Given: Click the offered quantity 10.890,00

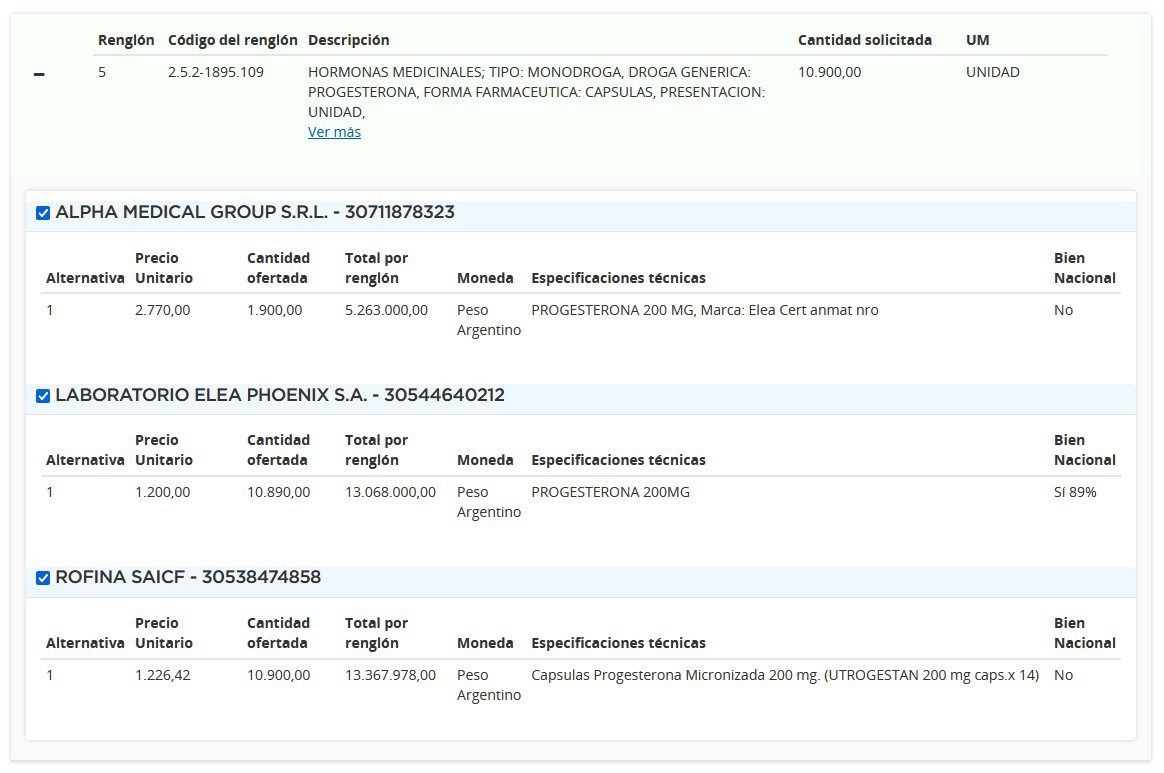Looking at the screenshot, I should tap(278, 492).
